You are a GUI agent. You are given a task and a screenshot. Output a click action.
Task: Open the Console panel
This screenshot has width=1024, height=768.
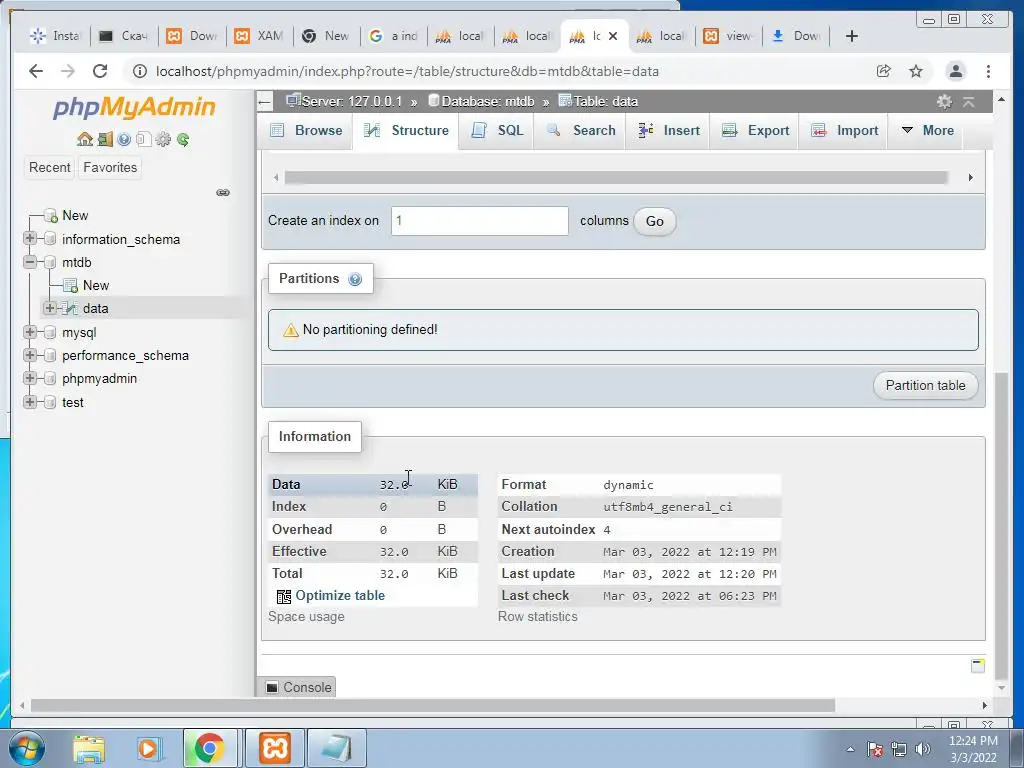coord(299,687)
